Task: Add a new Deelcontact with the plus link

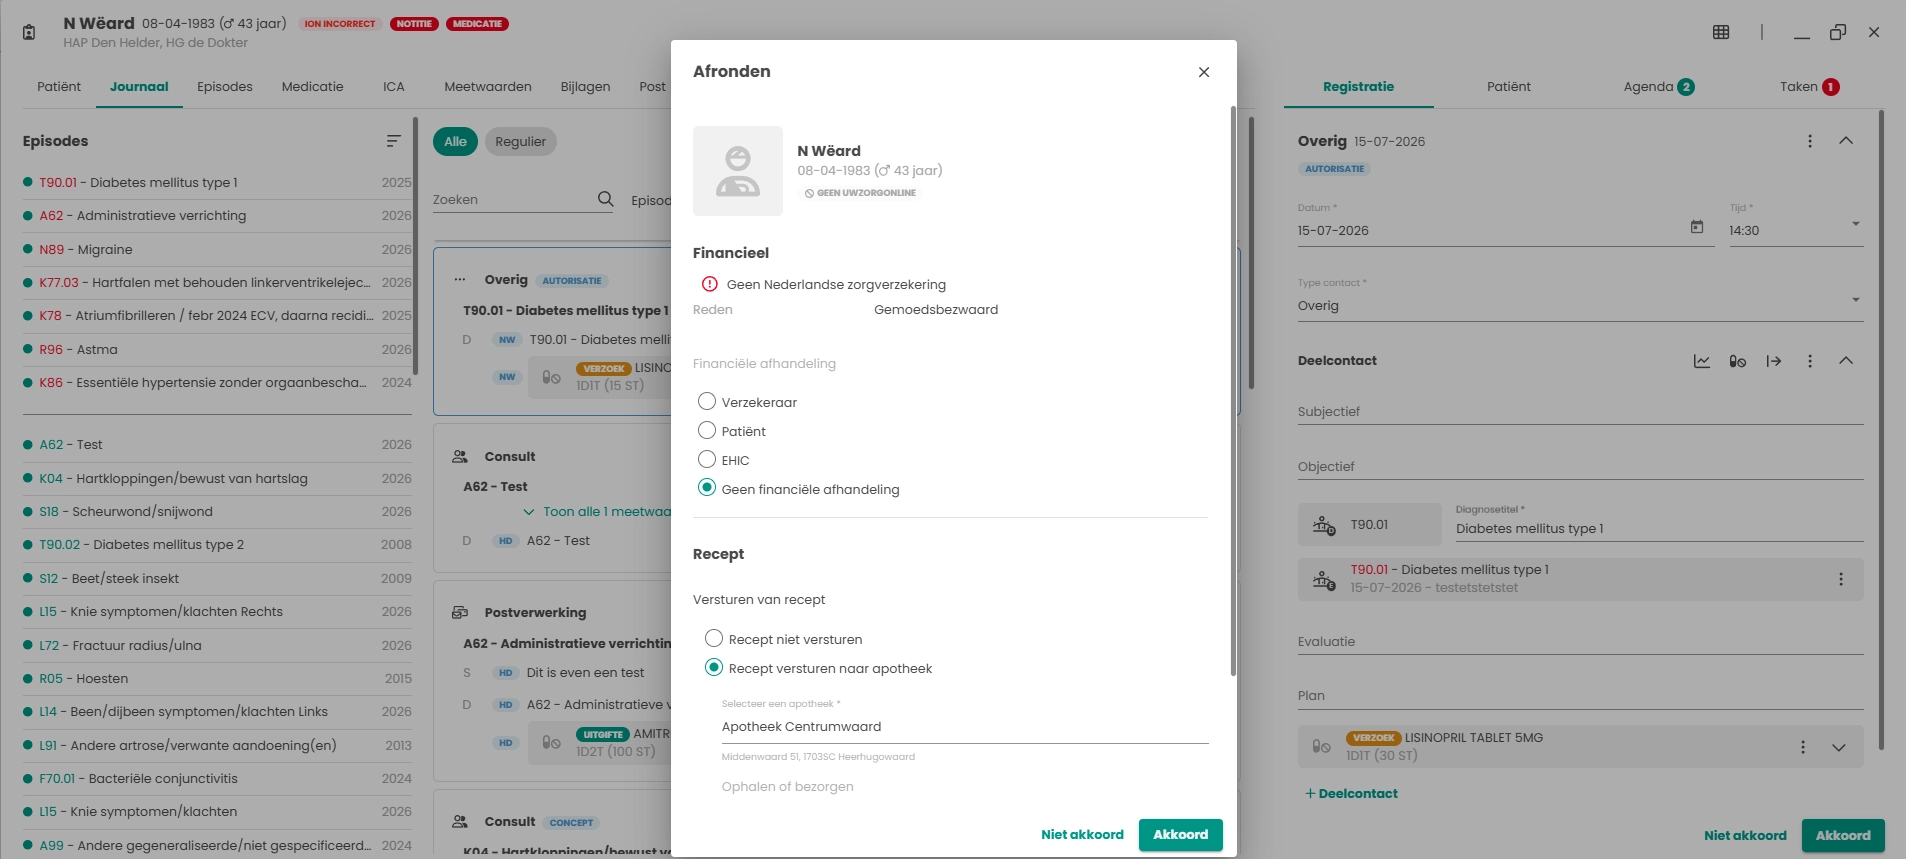Action: (1351, 793)
